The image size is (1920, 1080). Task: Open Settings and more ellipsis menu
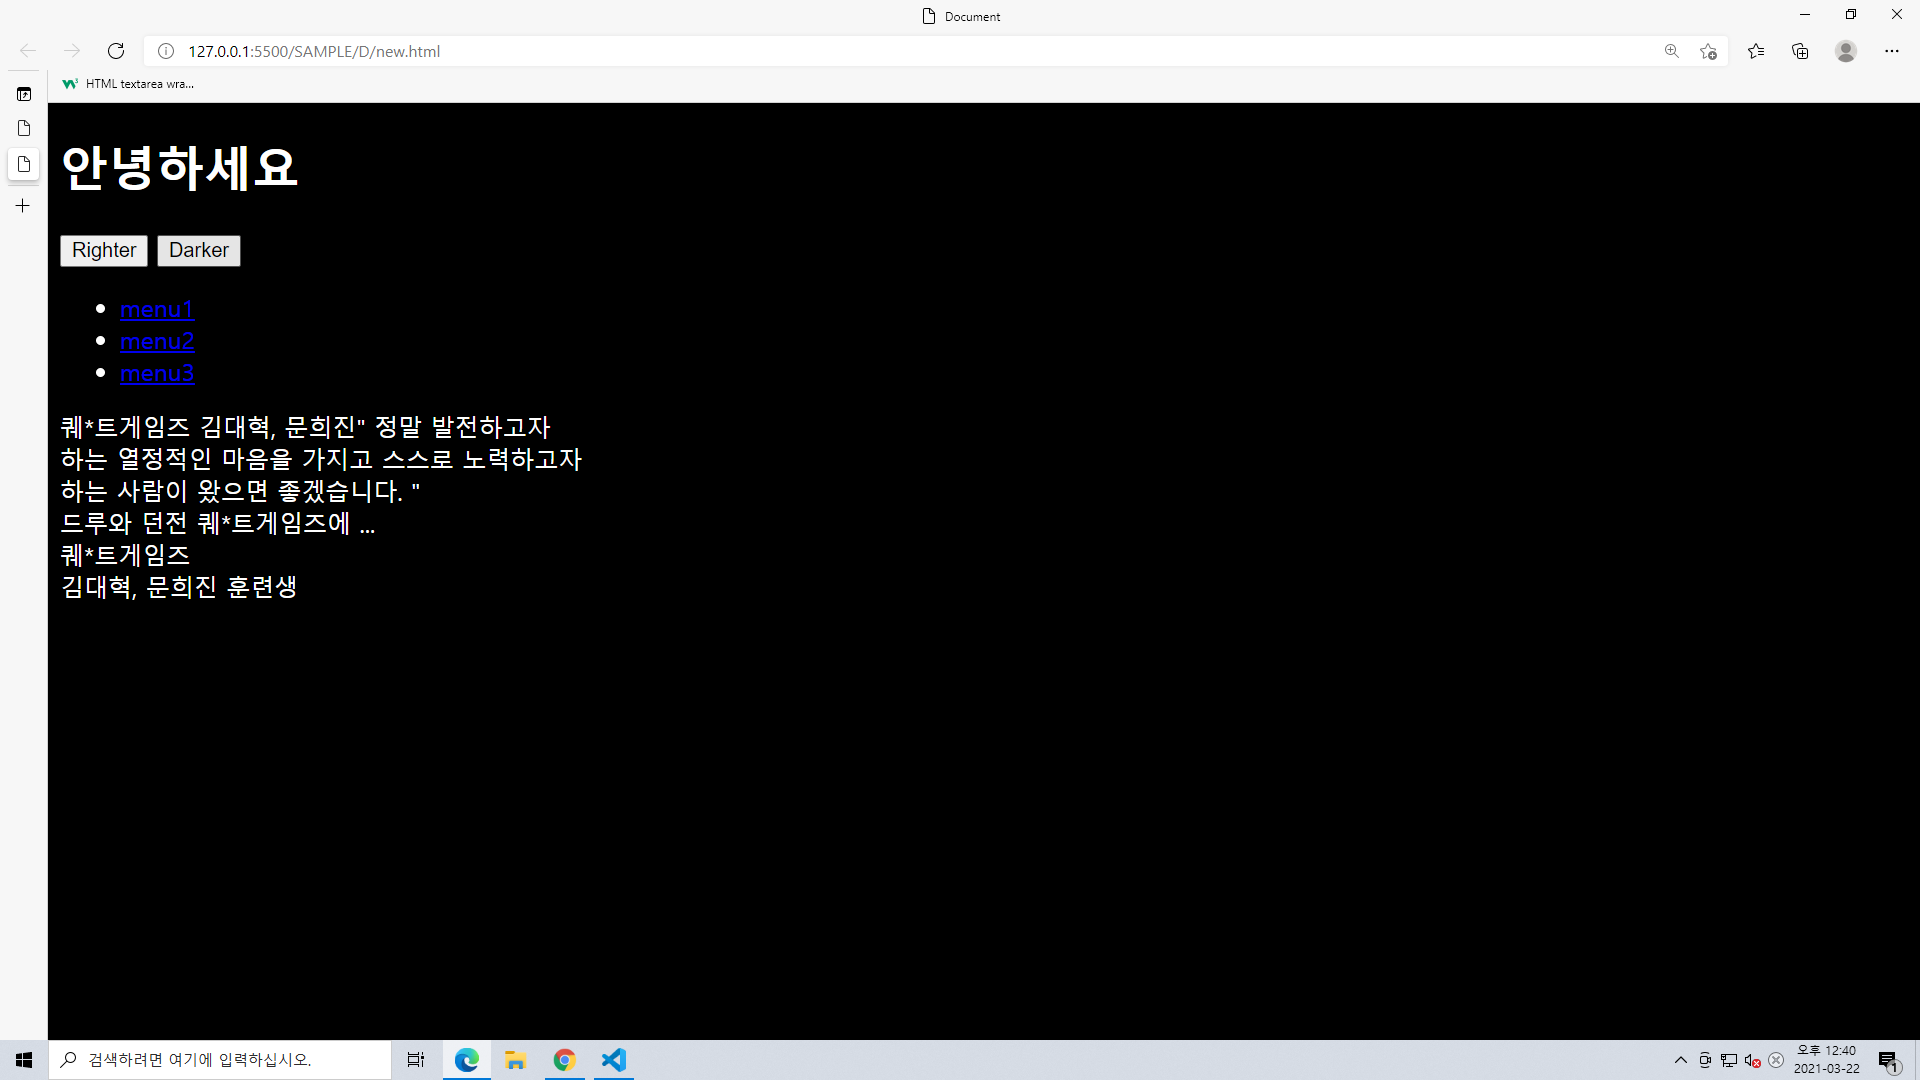click(1891, 51)
